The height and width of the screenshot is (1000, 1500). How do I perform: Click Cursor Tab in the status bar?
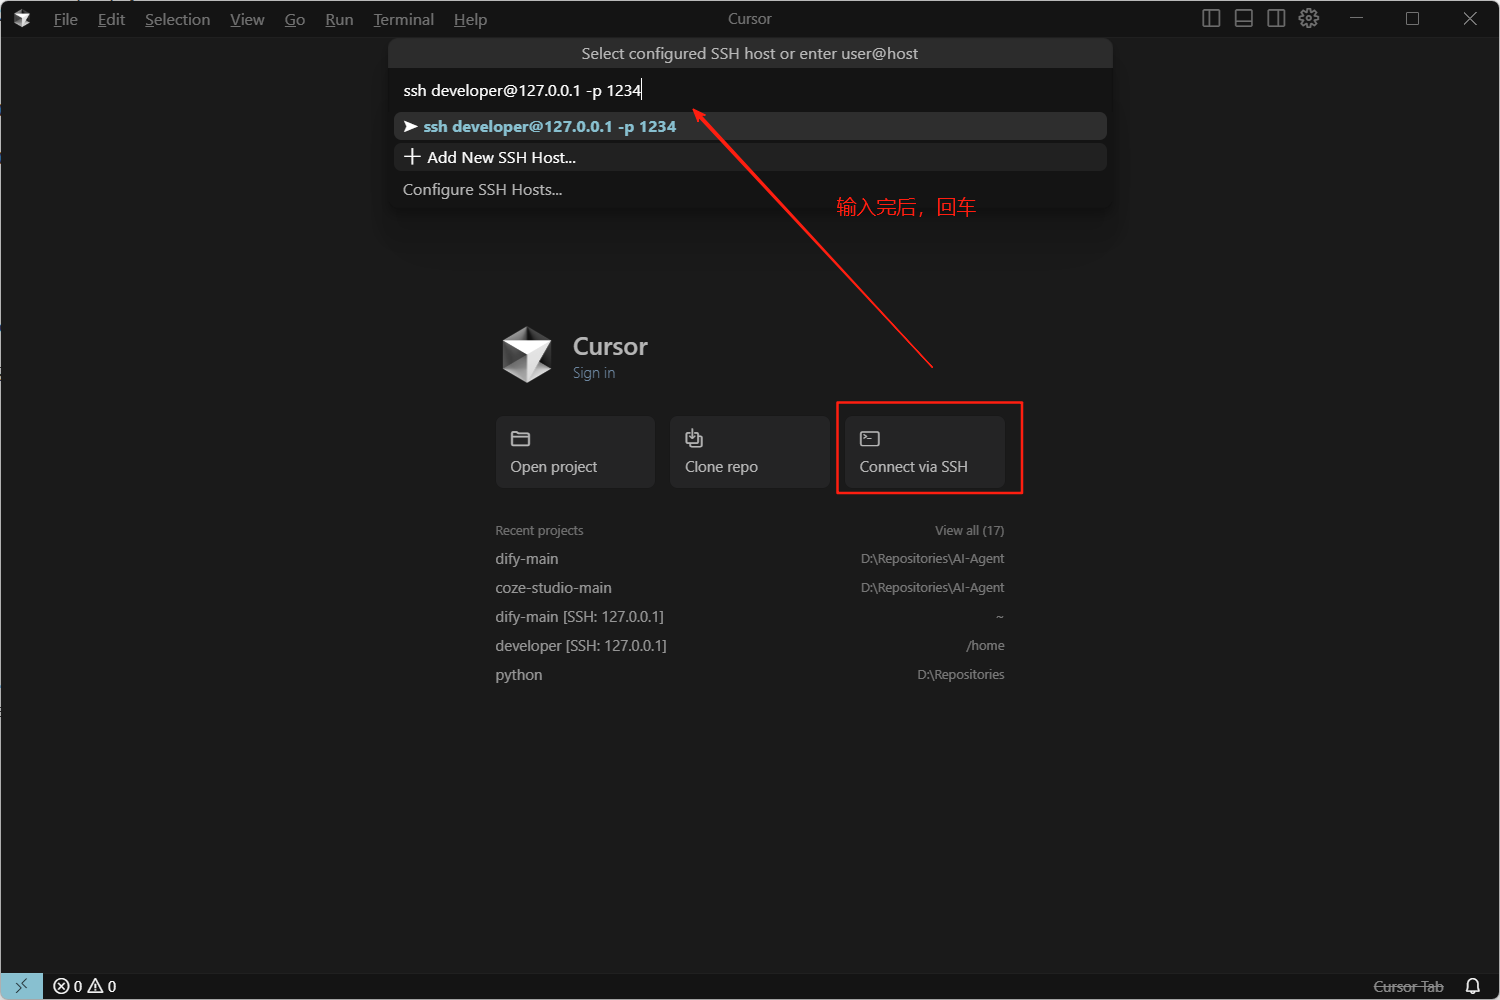(x=1408, y=986)
